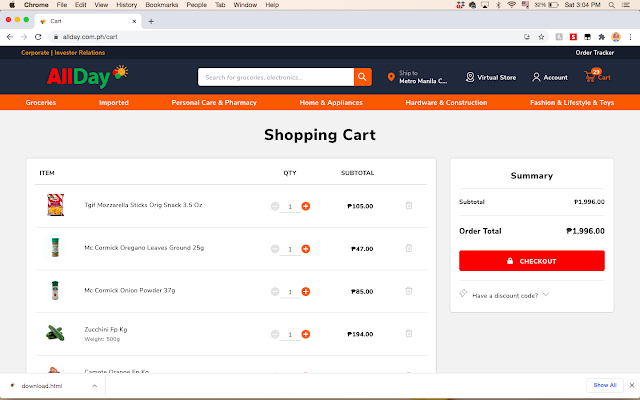Click the Account person icon
The height and width of the screenshot is (400, 640).
(536, 77)
